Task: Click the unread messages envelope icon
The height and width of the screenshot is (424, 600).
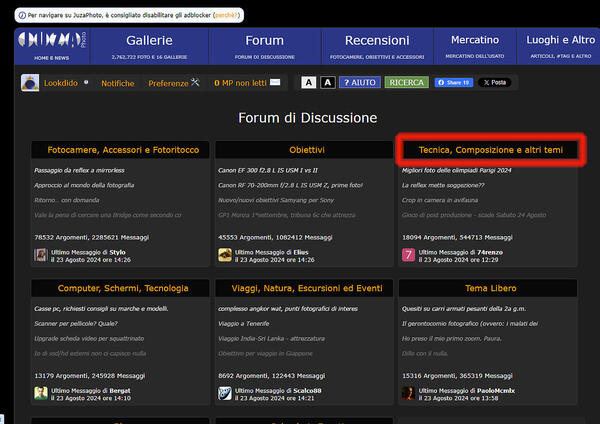Action: 275,83
